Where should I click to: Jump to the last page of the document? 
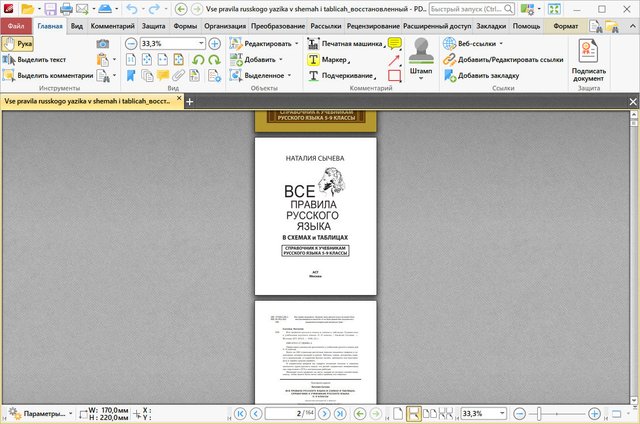(x=340, y=413)
